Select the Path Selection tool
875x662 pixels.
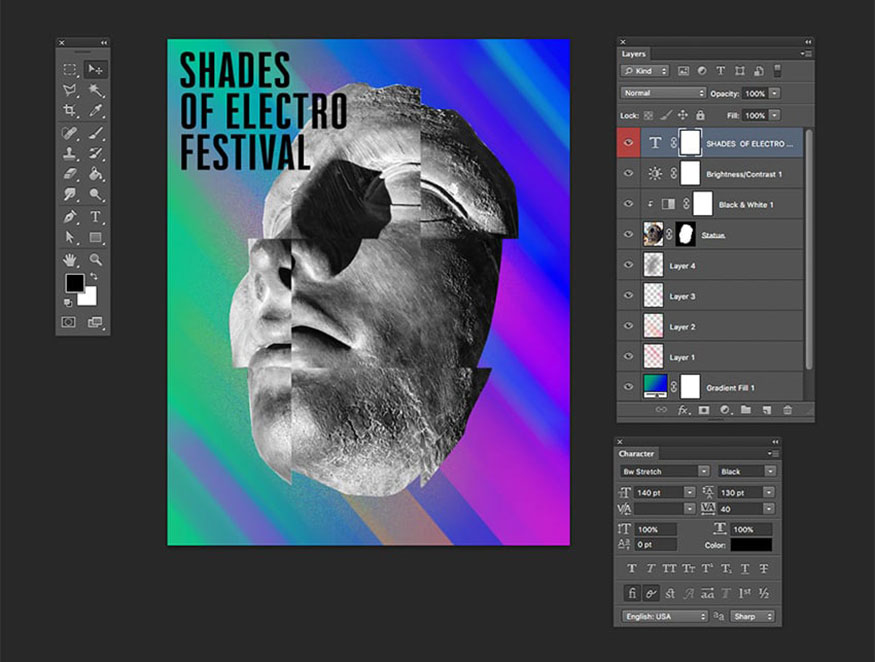70,237
